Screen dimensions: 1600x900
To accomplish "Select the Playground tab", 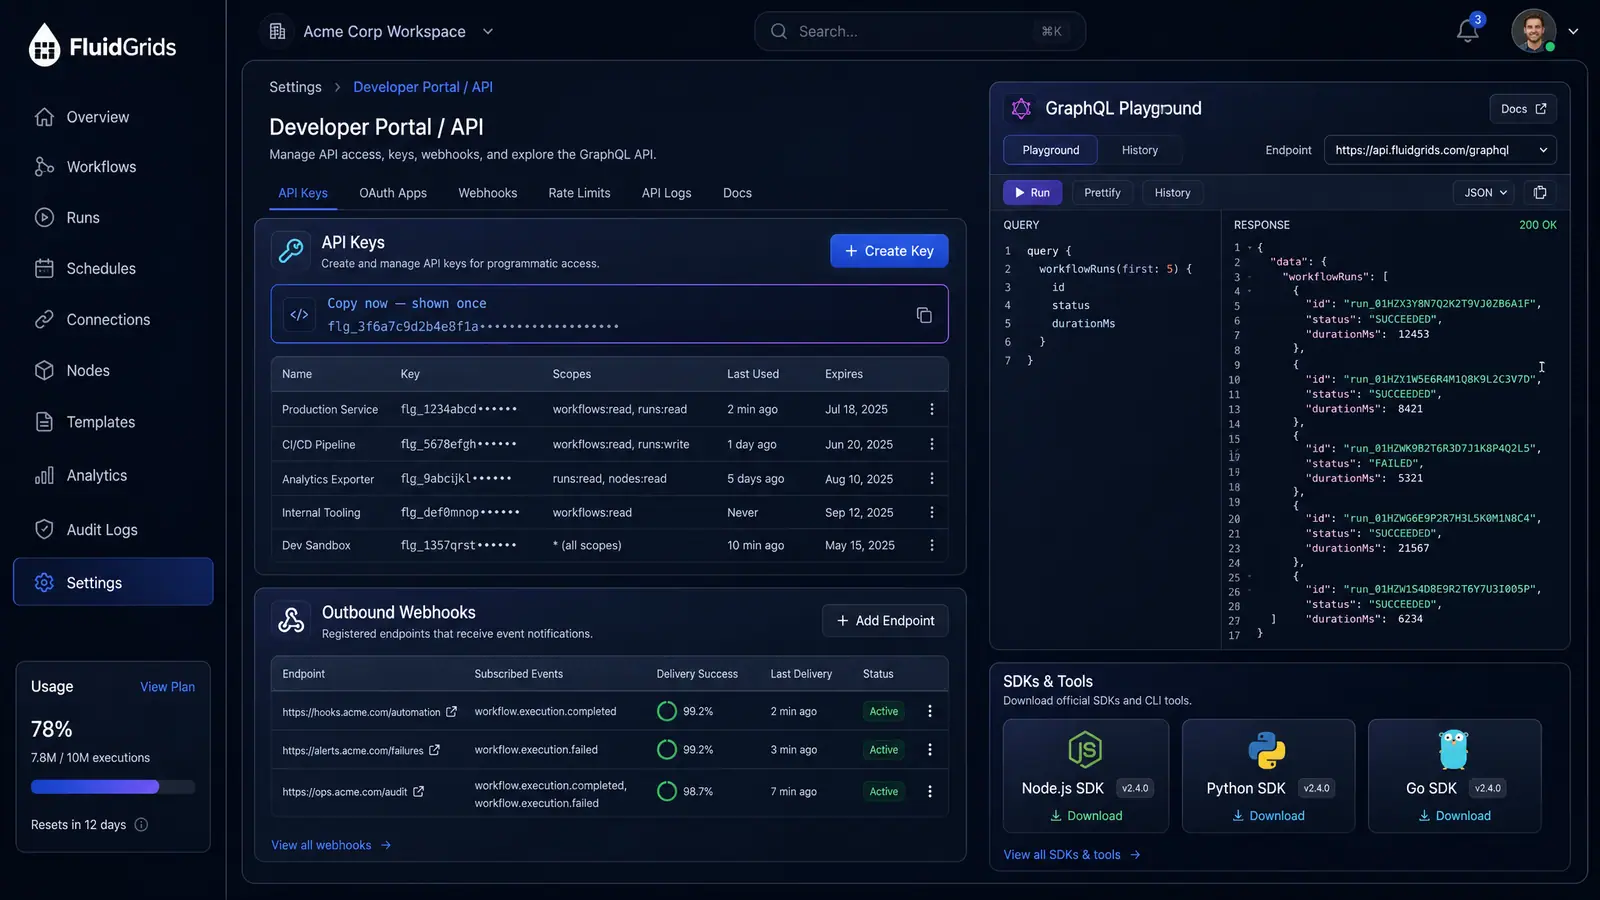I will [x=1051, y=150].
